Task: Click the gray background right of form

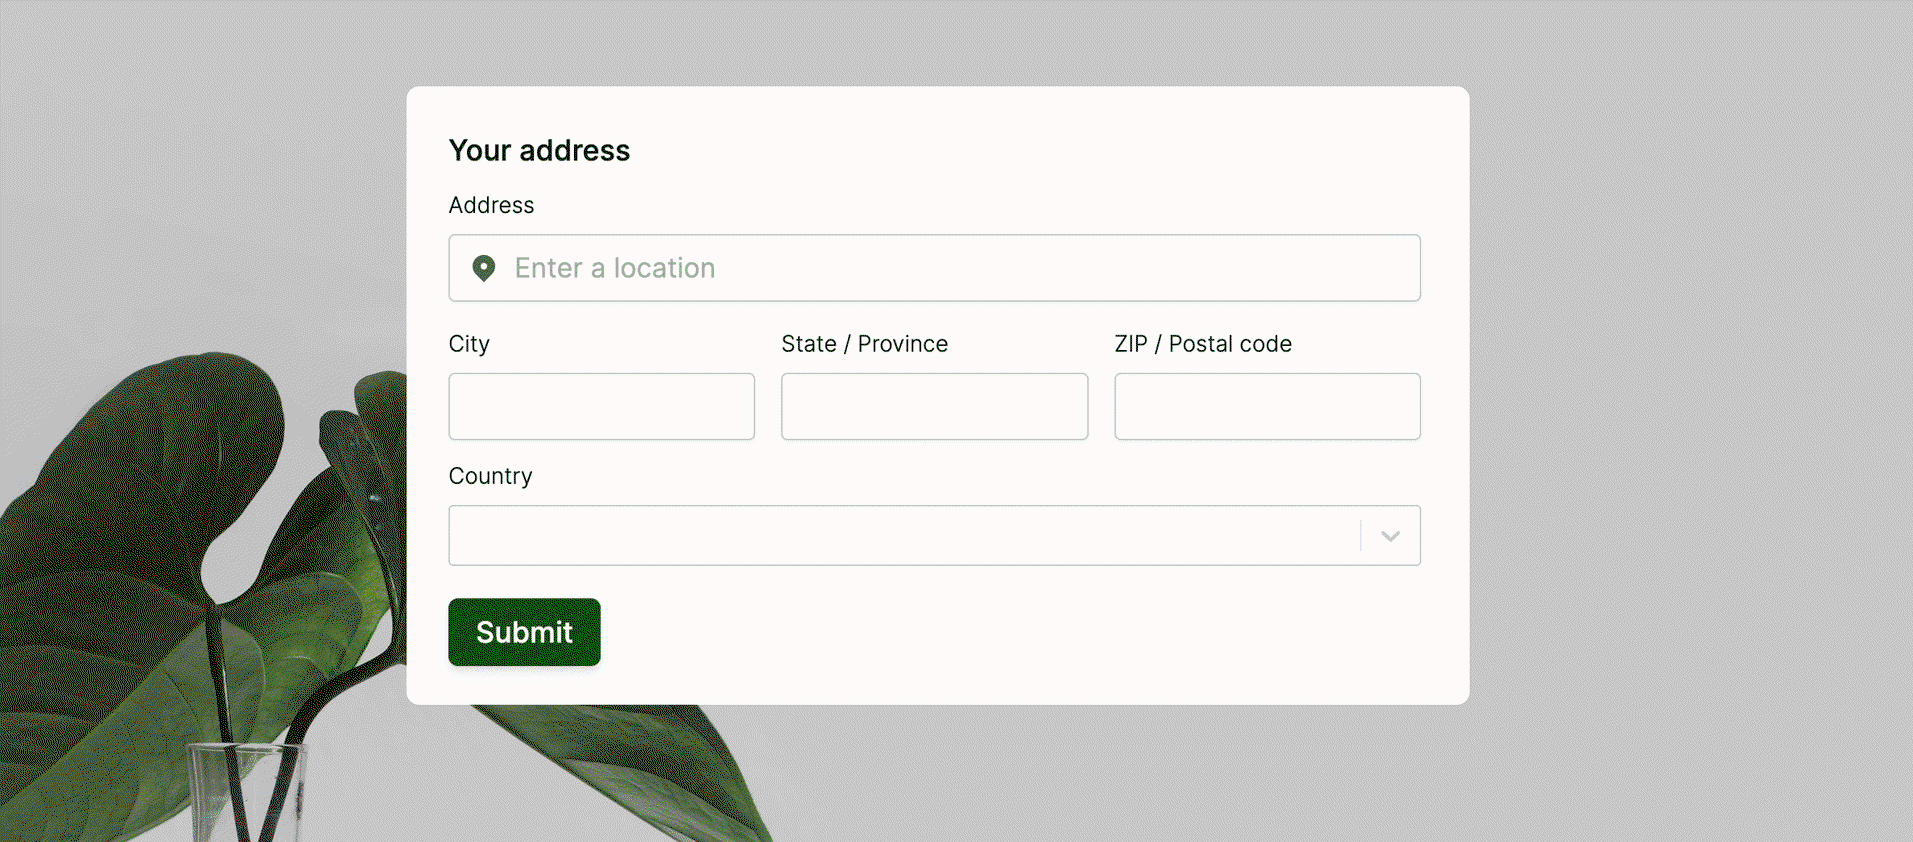Action: [1690, 400]
